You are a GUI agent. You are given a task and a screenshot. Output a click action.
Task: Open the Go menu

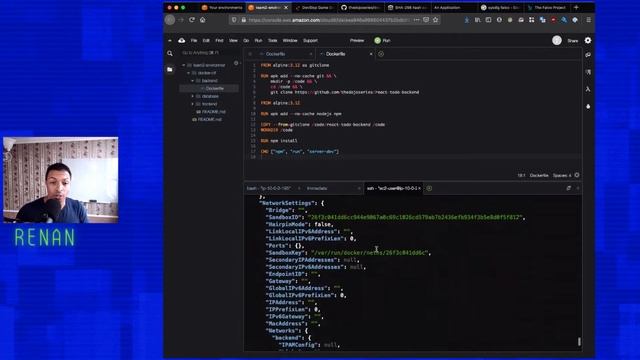click(246, 40)
